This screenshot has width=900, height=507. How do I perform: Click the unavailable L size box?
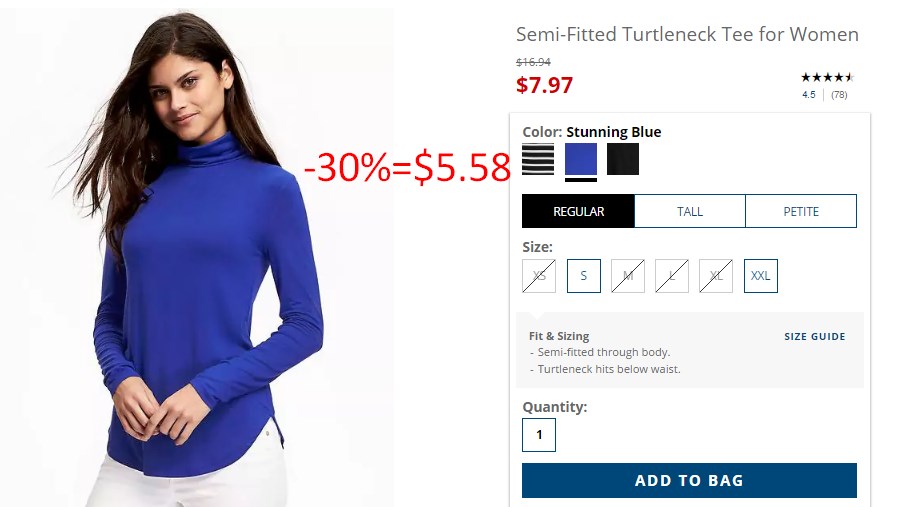point(672,276)
